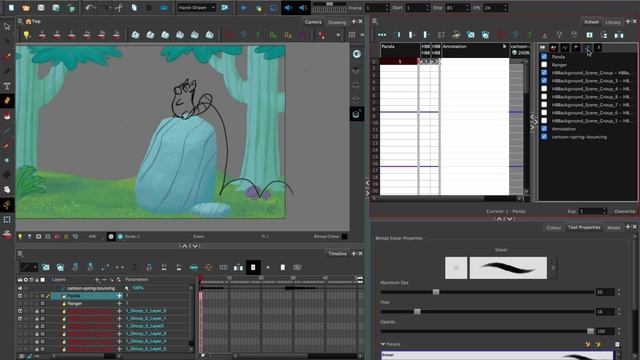Image resolution: width=640 pixels, height=360 pixels.
Task: Switch to the Library tab
Action: coord(613,22)
